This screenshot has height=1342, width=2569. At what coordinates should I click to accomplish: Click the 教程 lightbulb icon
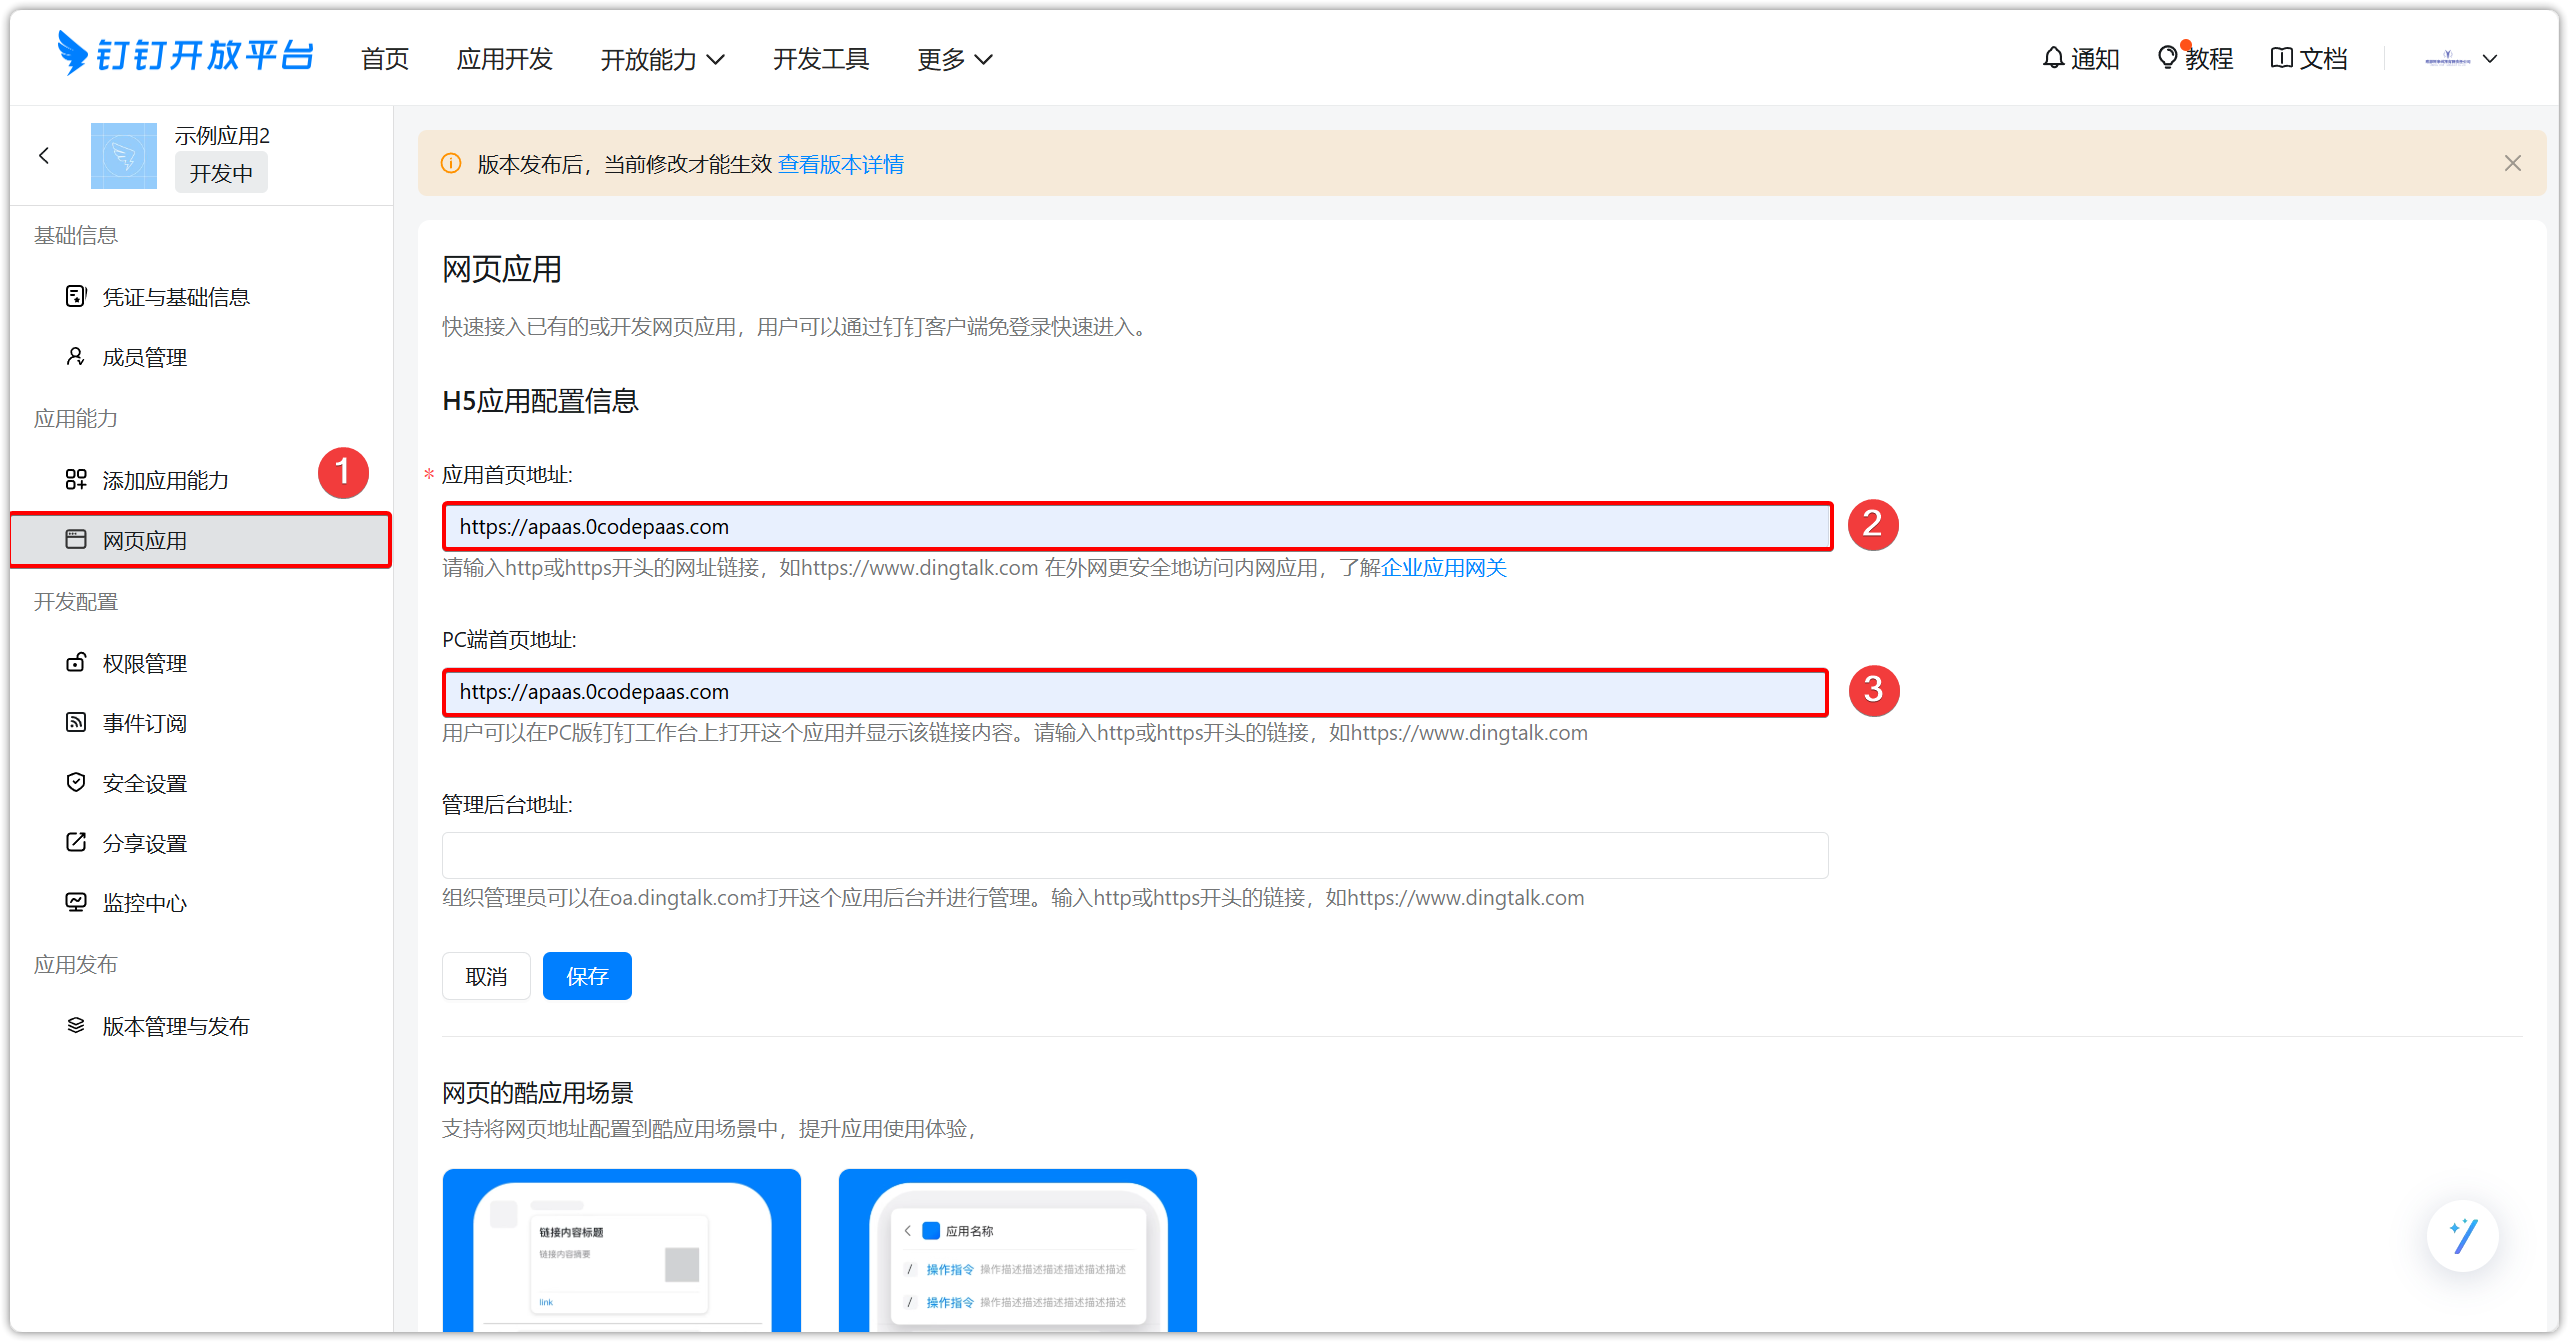click(x=2167, y=58)
